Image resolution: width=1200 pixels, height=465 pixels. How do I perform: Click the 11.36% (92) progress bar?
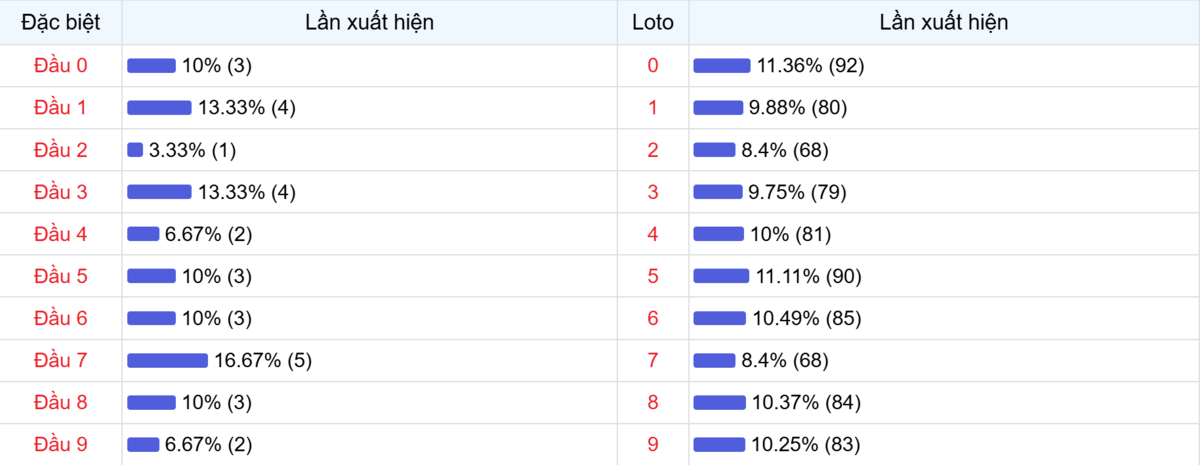pos(721,66)
